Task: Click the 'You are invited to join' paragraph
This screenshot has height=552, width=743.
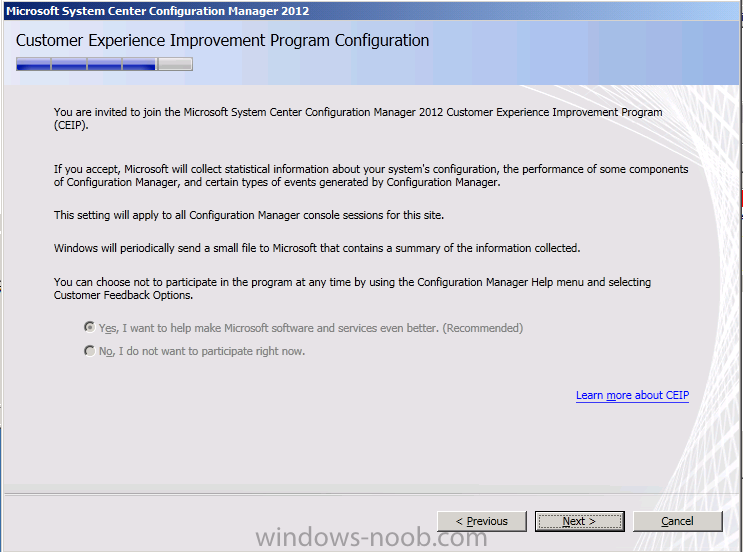Action: [x=358, y=118]
